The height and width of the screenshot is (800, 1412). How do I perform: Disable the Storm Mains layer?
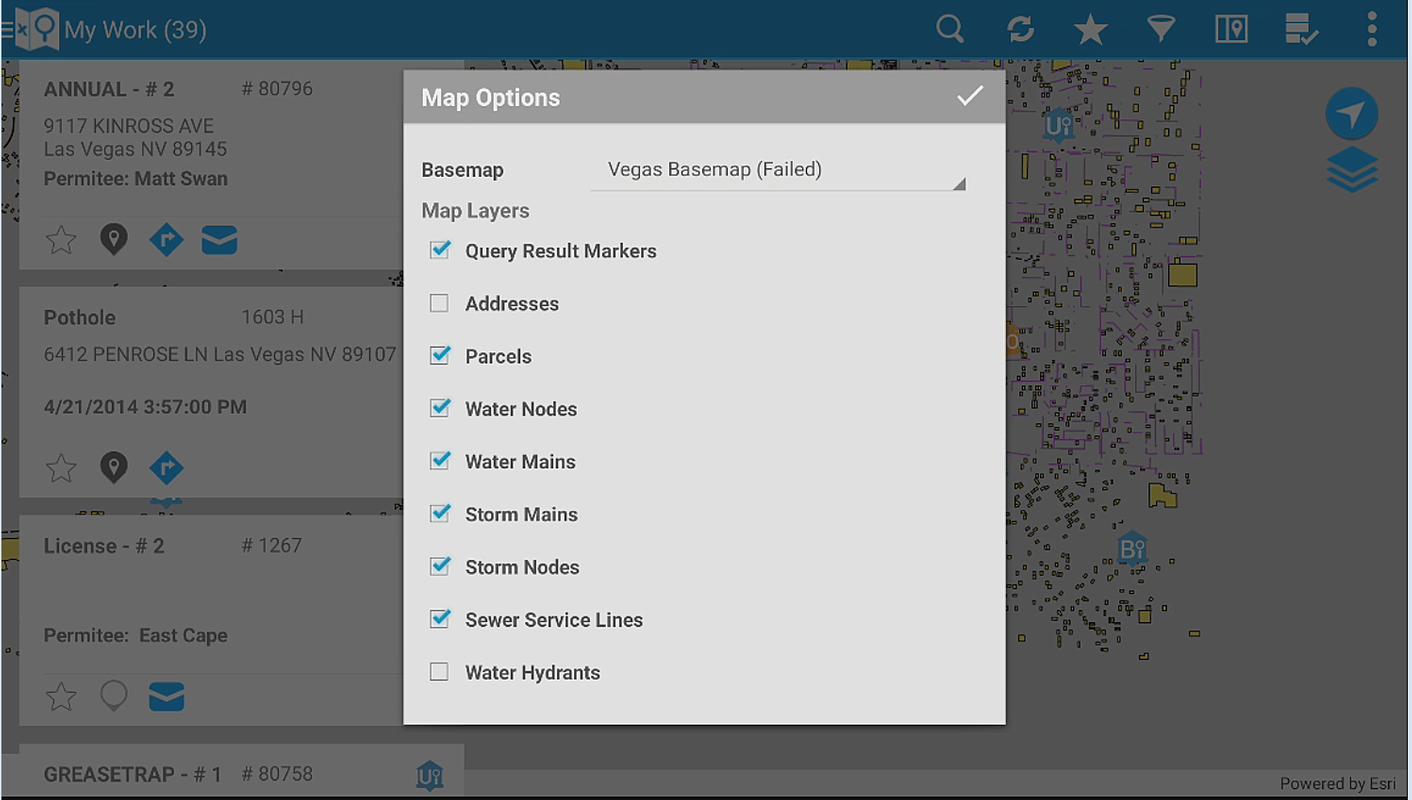click(439, 514)
